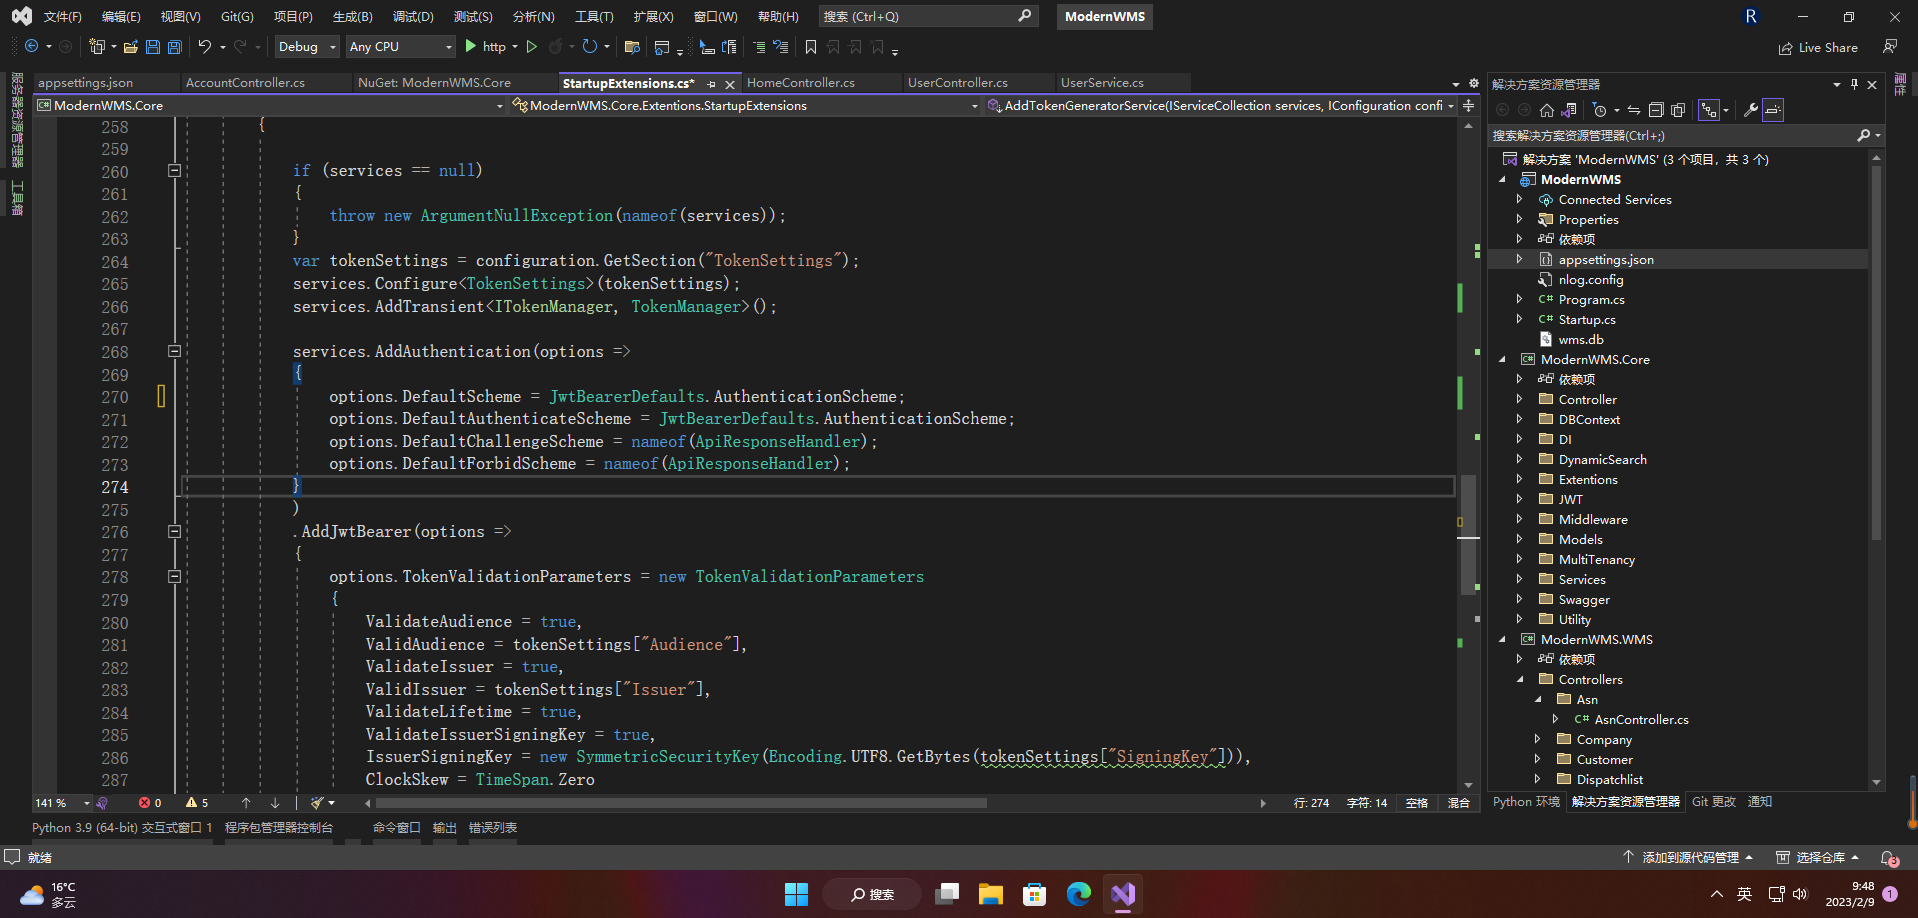
Task: Toggle Preview Selected Items icon
Action: click(1773, 110)
